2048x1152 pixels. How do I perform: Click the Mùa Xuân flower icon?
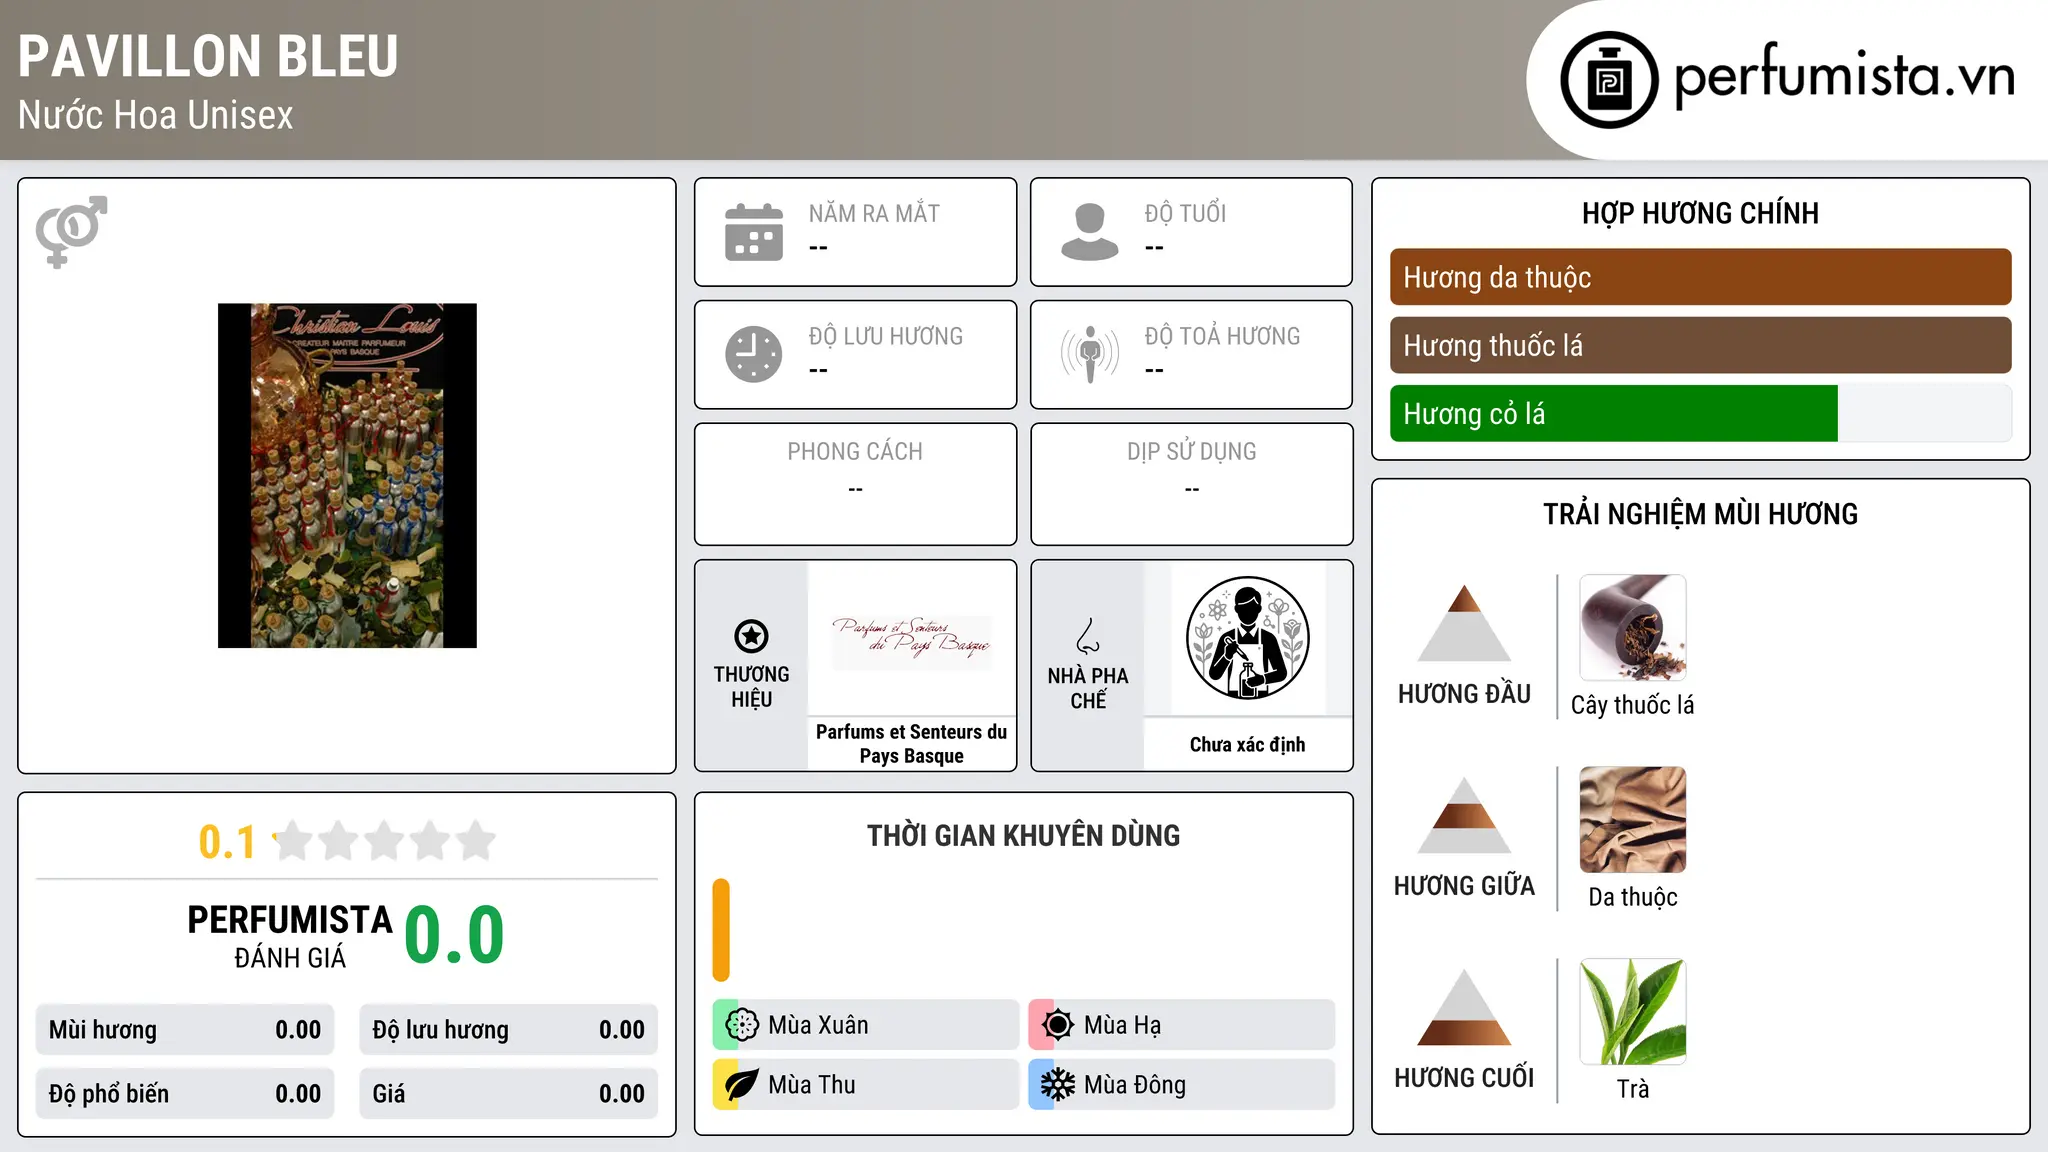(742, 1025)
